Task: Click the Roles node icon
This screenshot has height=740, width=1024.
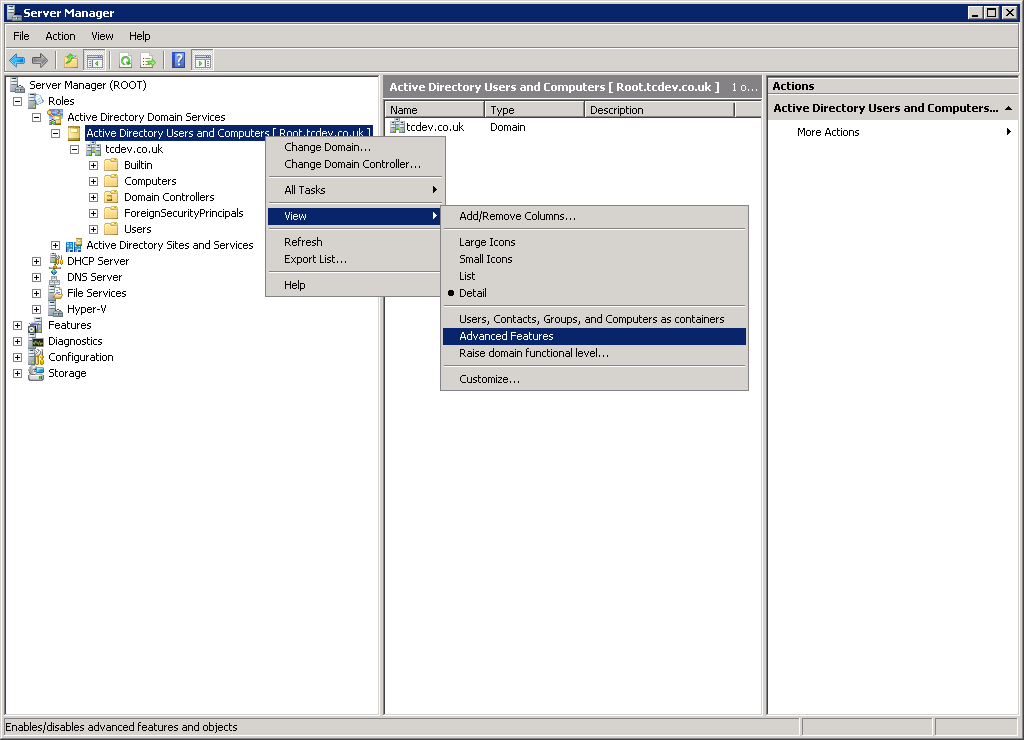Action: (x=36, y=101)
